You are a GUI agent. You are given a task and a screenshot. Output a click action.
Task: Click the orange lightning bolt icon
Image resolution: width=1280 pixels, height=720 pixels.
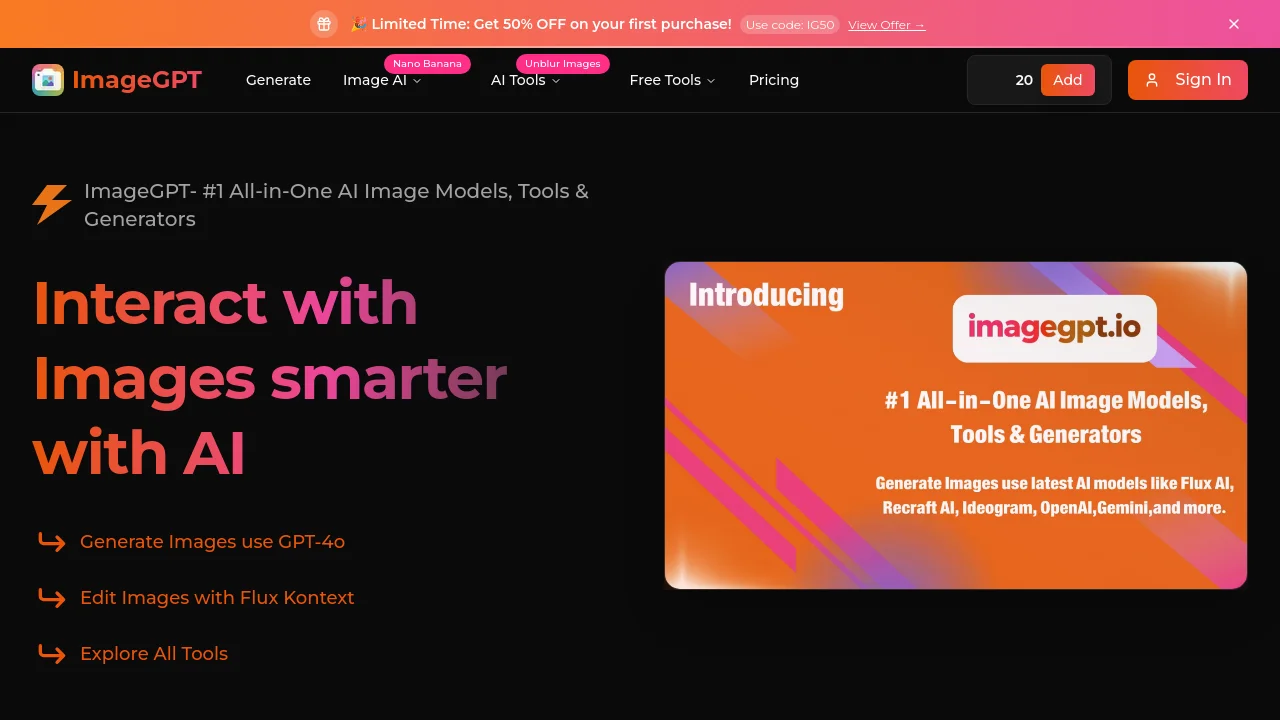52,204
